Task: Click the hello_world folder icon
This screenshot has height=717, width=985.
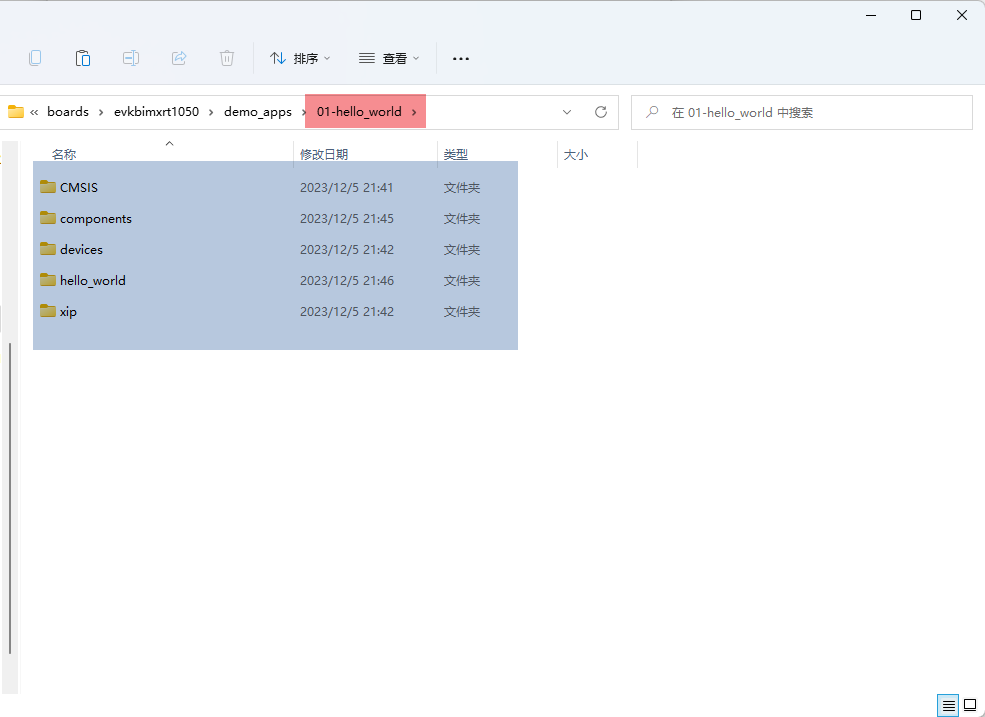Action: coord(48,280)
